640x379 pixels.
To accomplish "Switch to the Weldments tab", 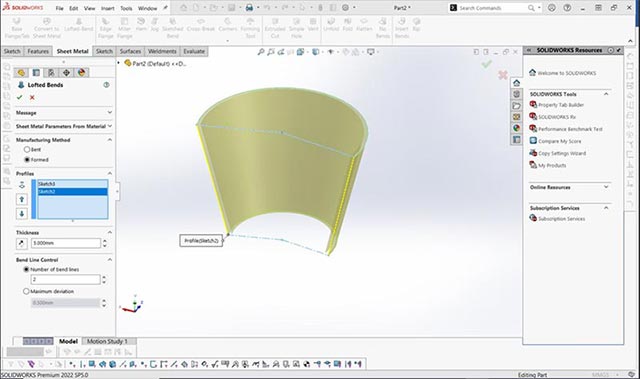I will click(162, 51).
